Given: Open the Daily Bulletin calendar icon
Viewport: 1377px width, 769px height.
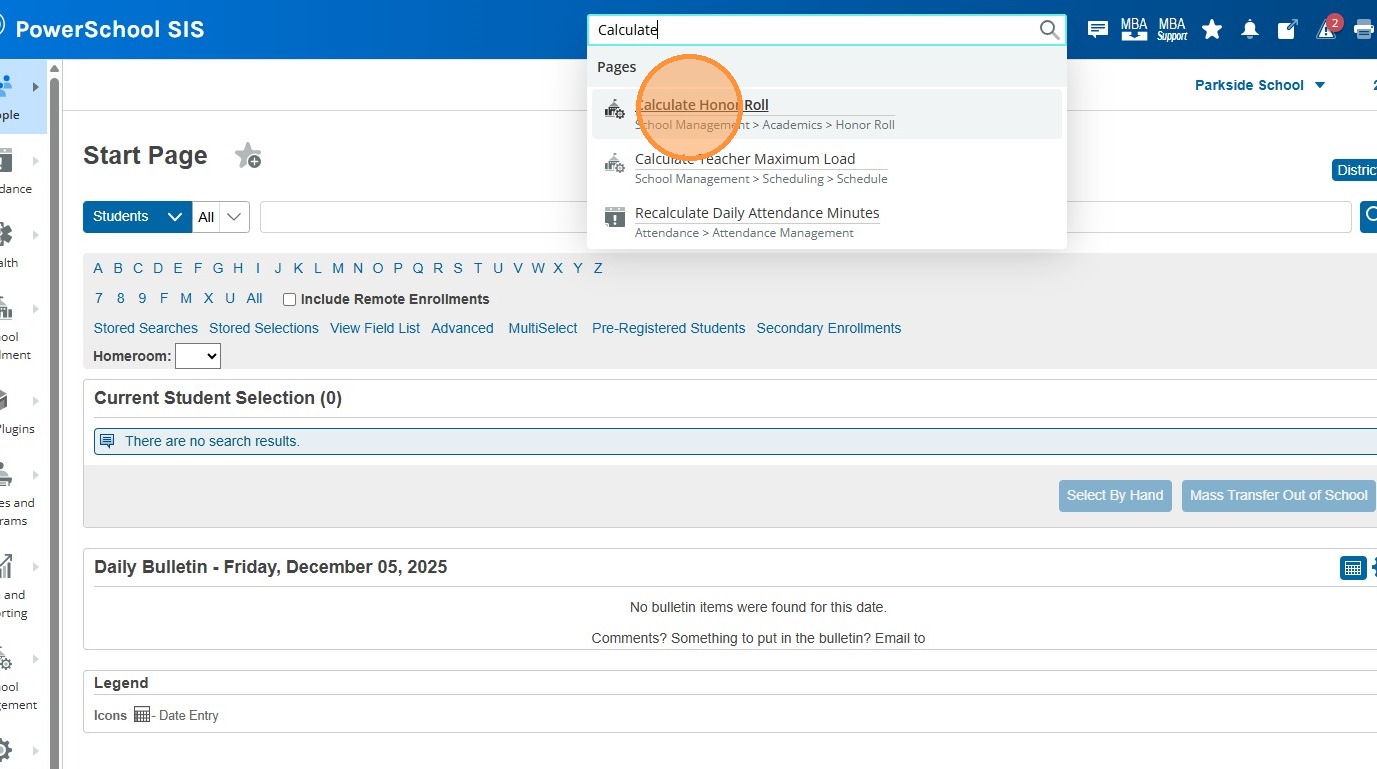Looking at the screenshot, I should pyautogui.click(x=1353, y=568).
